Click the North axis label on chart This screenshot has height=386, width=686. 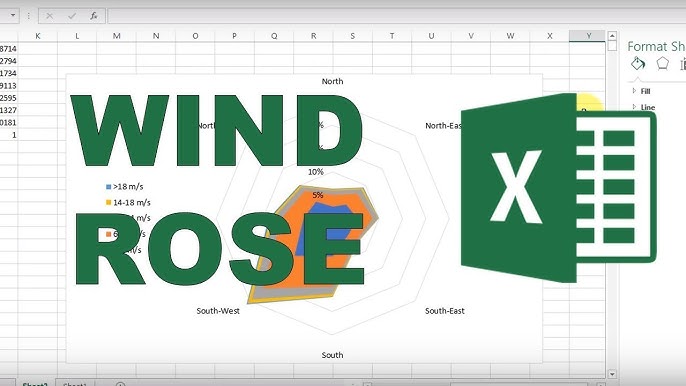pyautogui.click(x=332, y=81)
